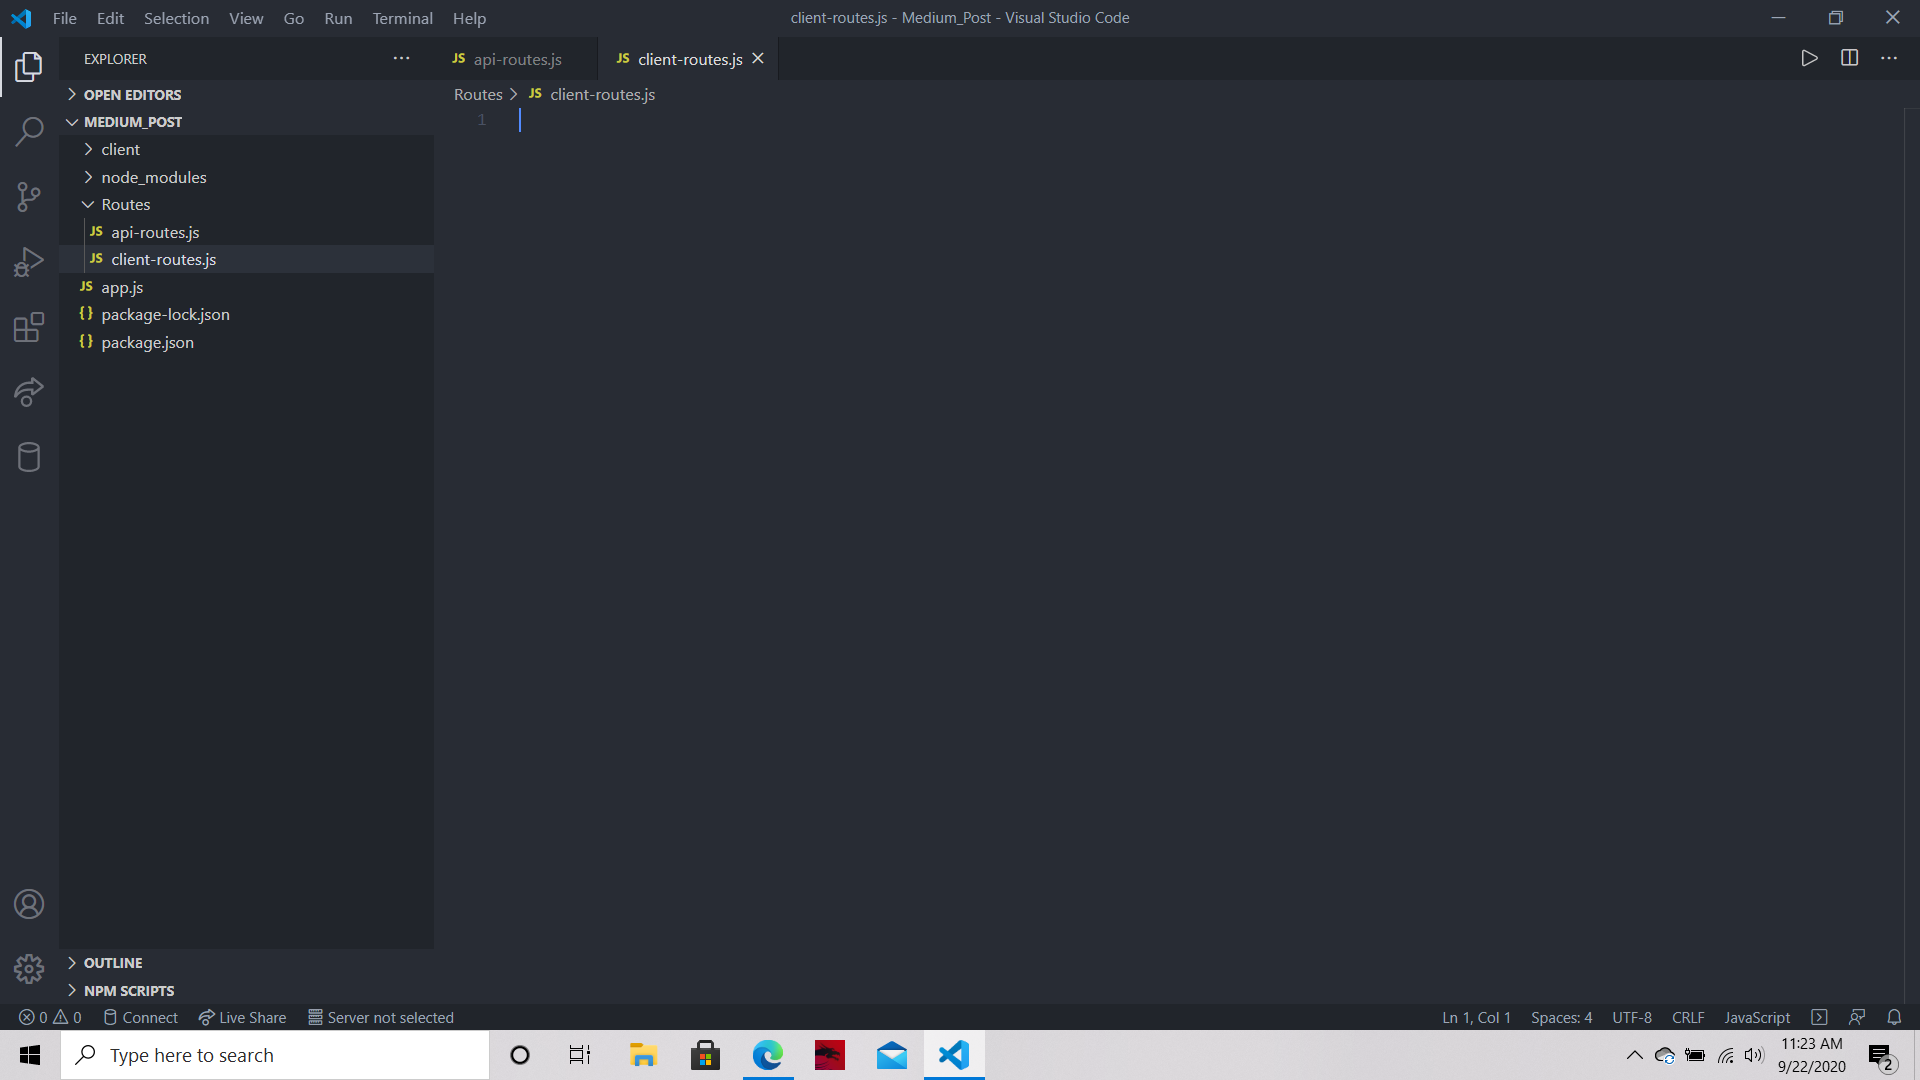Expand the NPM SCRIPTS section
The height and width of the screenshot is (1080, 1920).
pos(246,991)
